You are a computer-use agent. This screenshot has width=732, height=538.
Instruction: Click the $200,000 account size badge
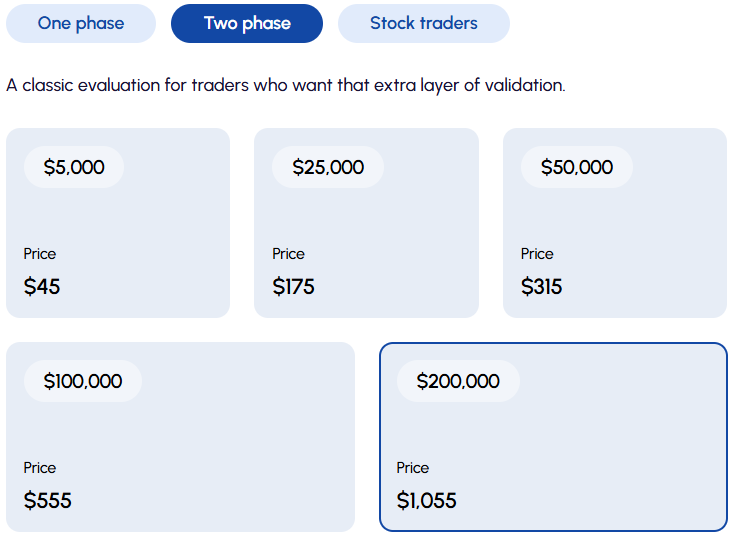[458, 381]
